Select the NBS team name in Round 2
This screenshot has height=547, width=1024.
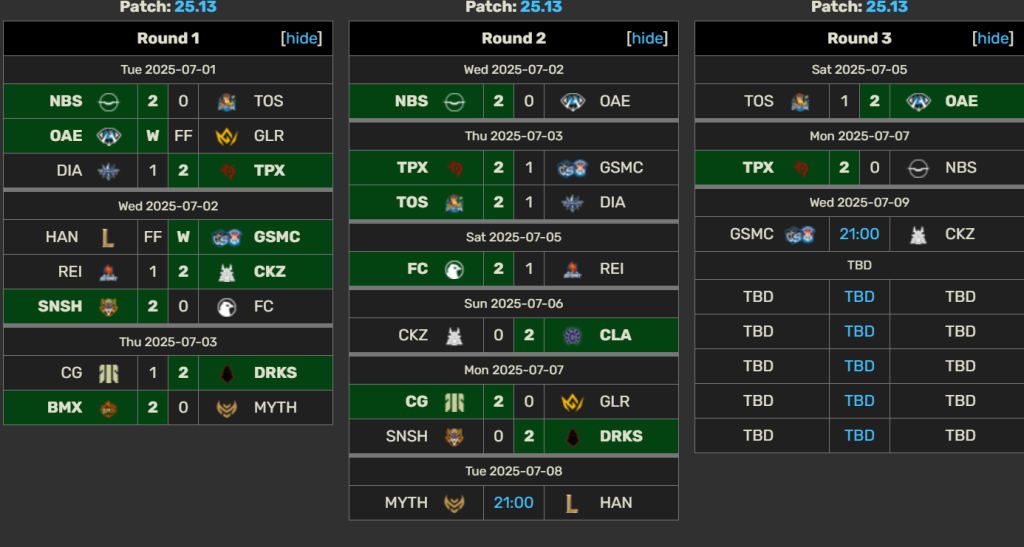411,101
